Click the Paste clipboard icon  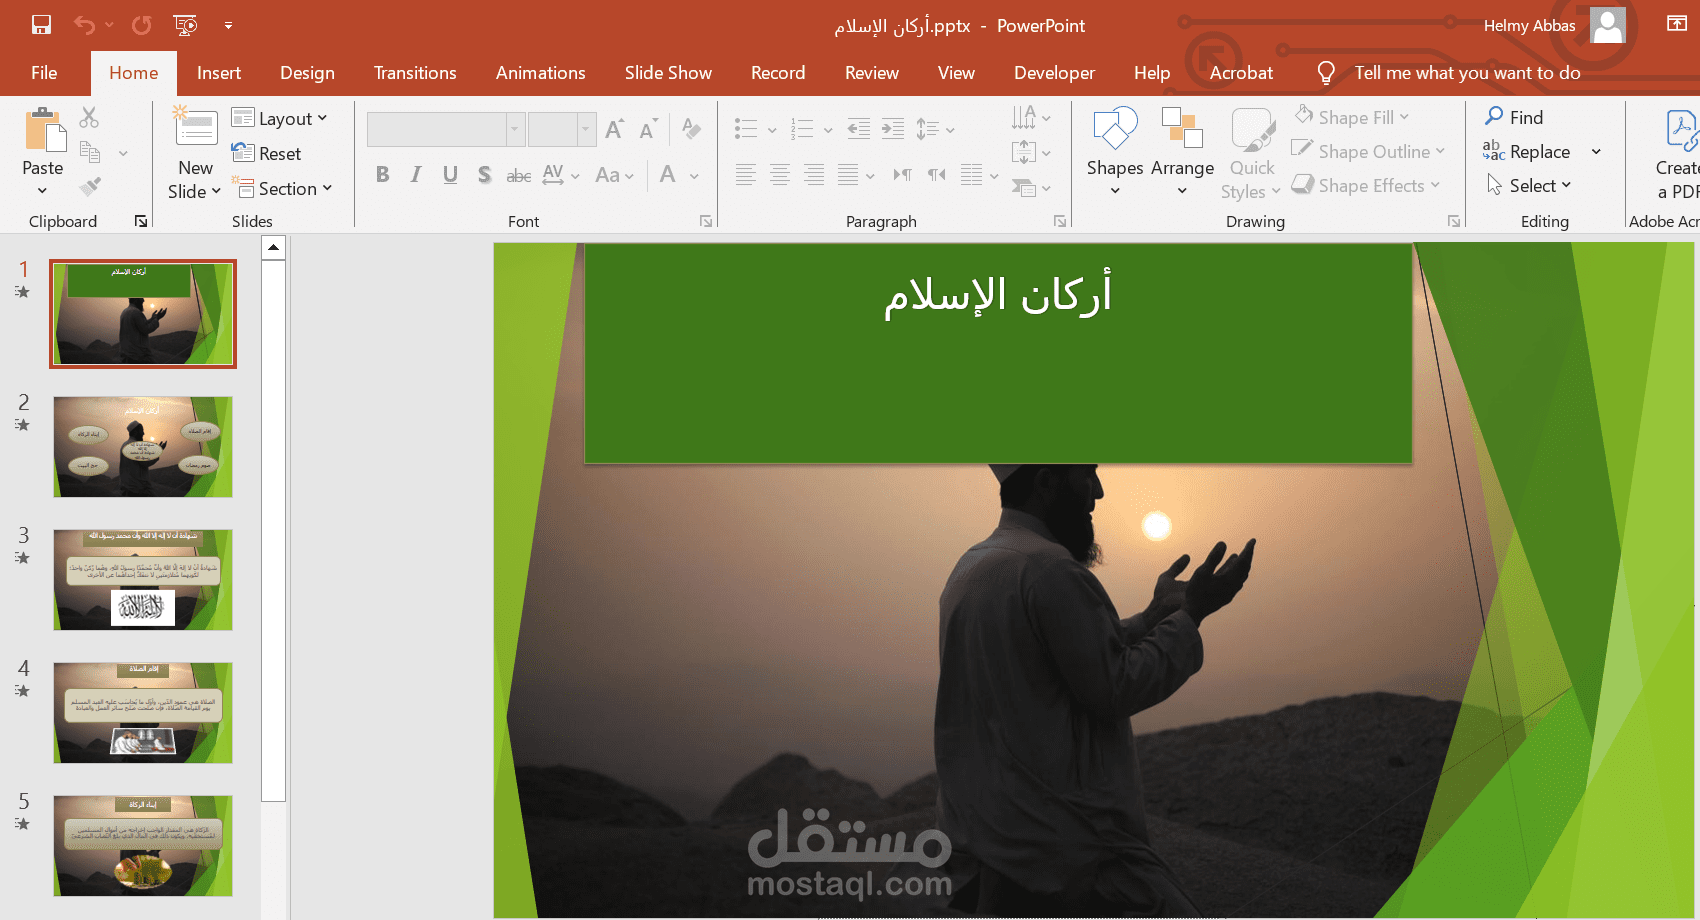click(x=44, y=131)
